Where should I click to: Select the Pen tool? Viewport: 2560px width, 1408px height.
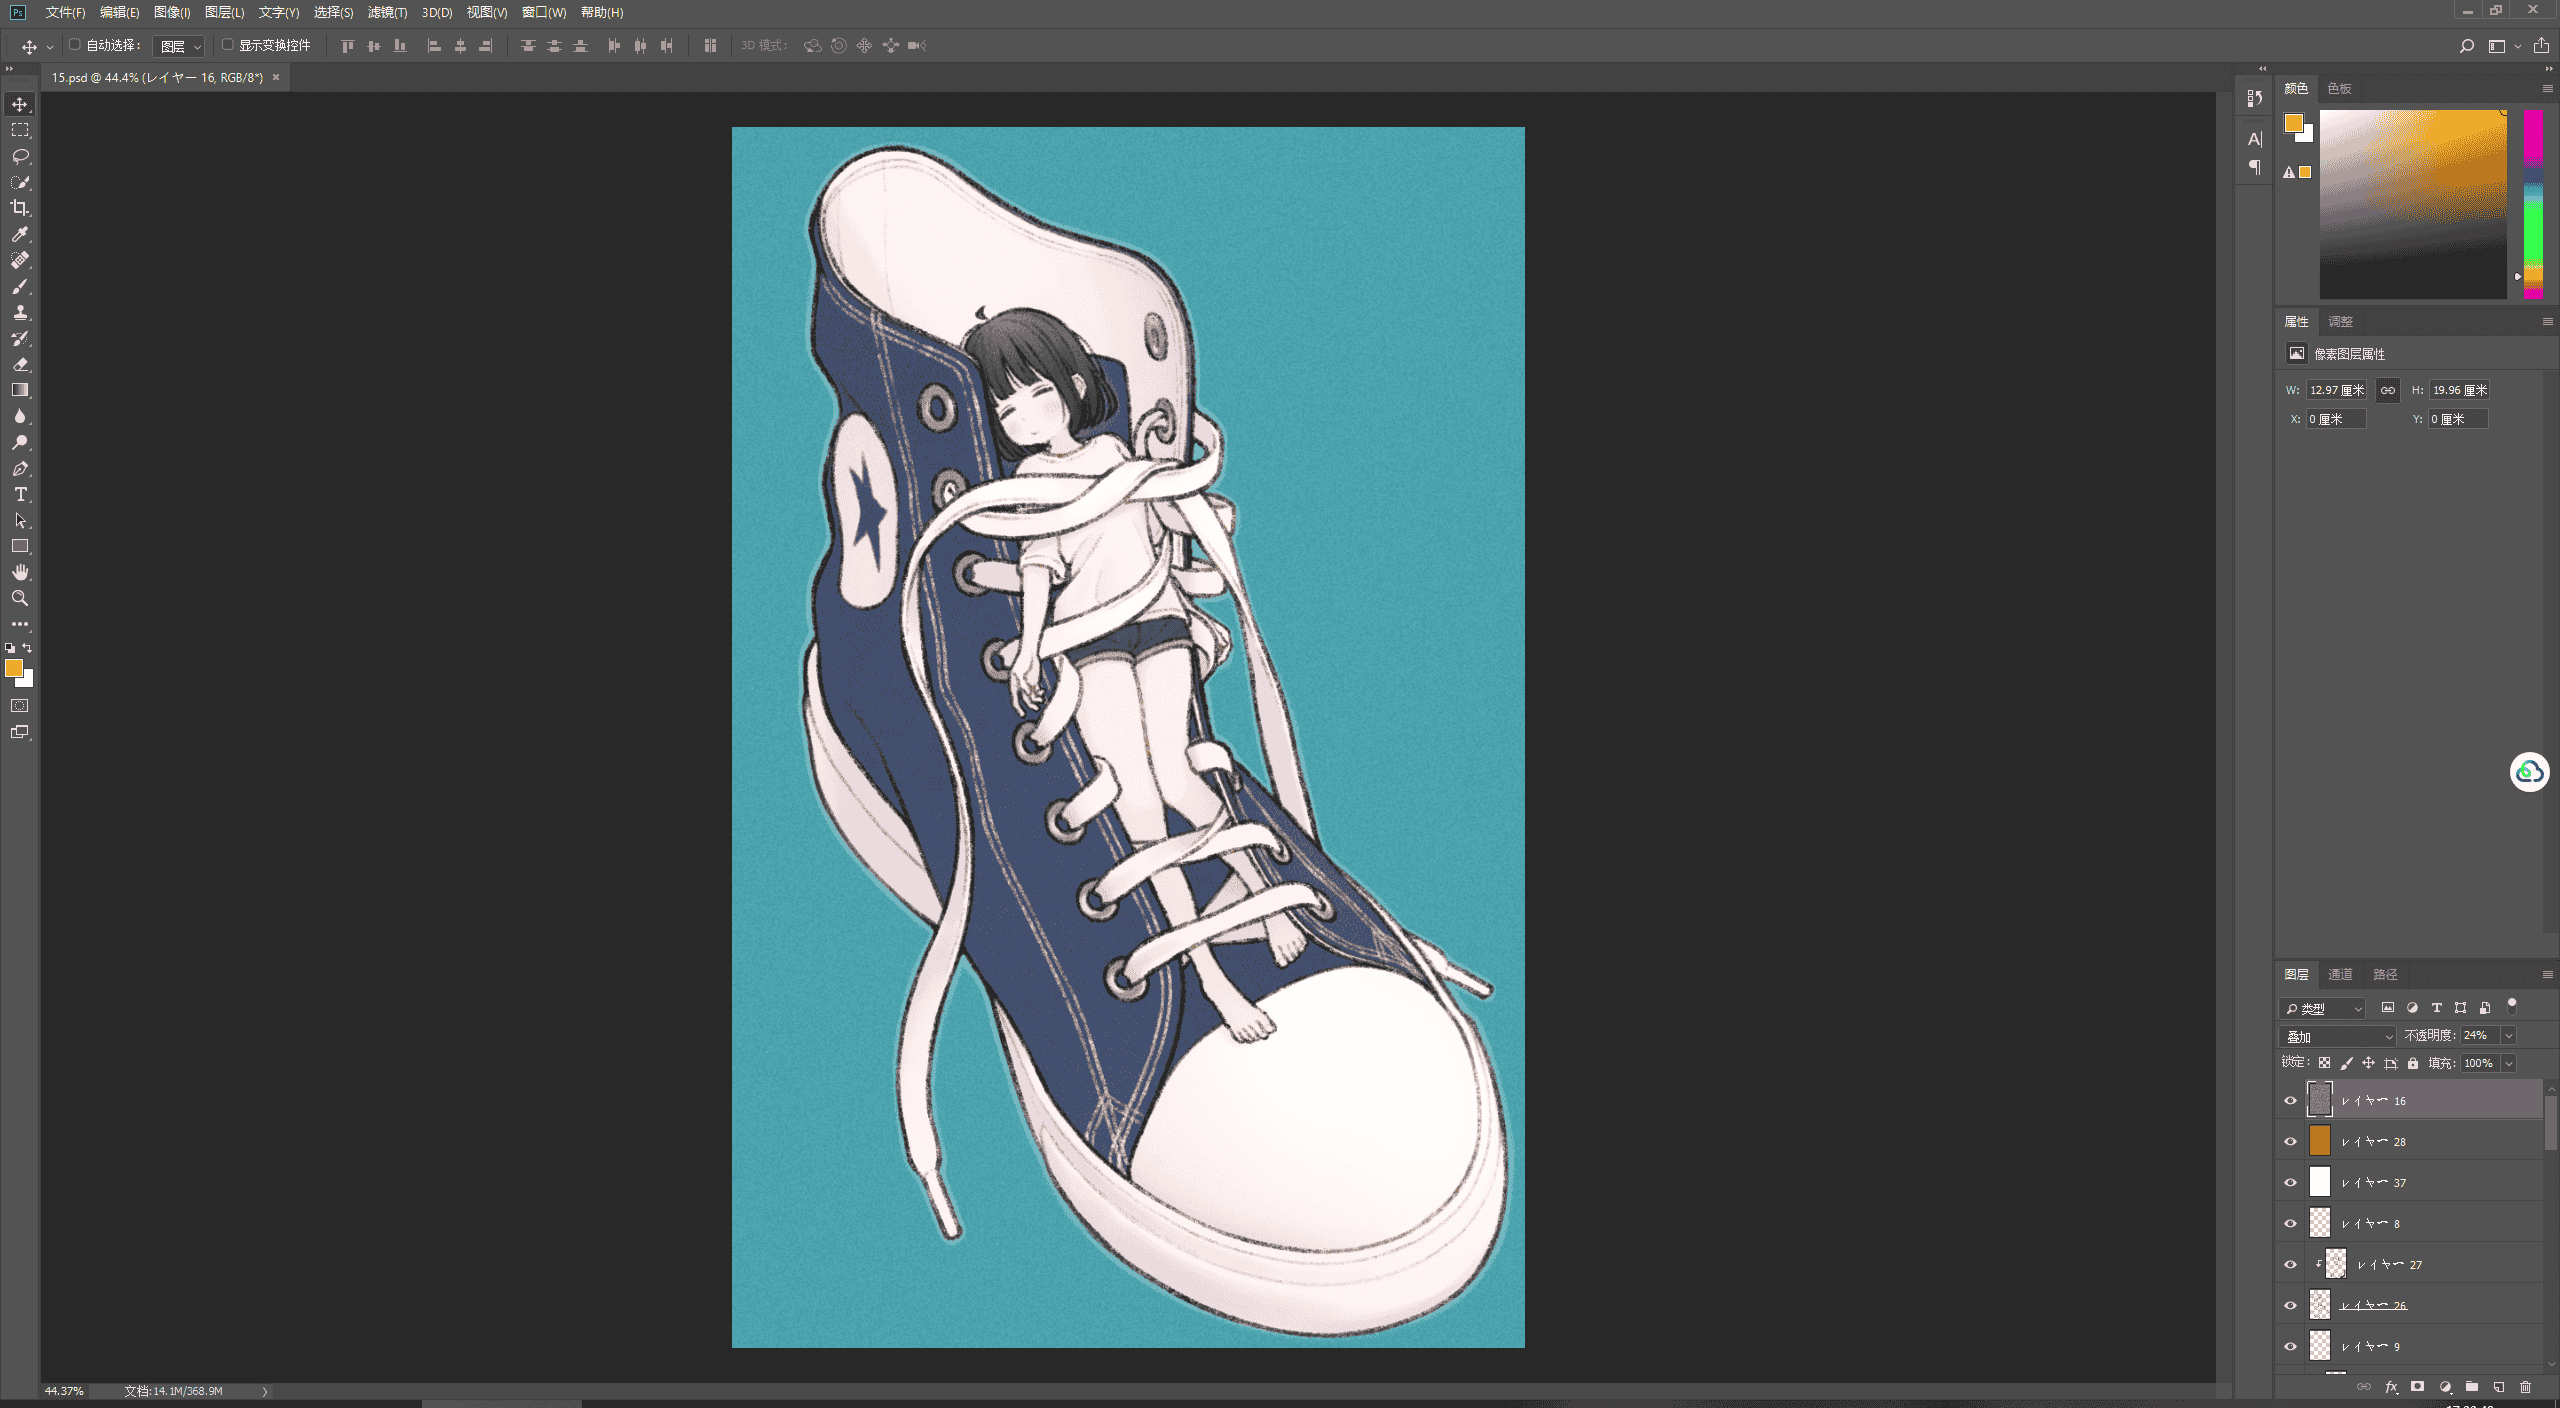(x=20, y=468)
